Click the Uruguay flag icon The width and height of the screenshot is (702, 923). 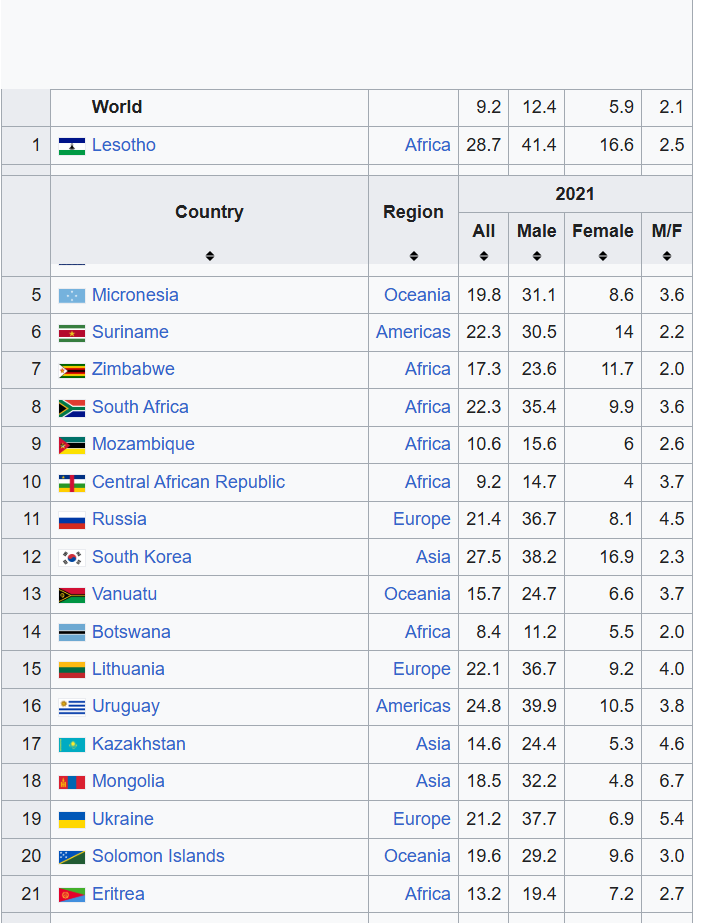71,707
